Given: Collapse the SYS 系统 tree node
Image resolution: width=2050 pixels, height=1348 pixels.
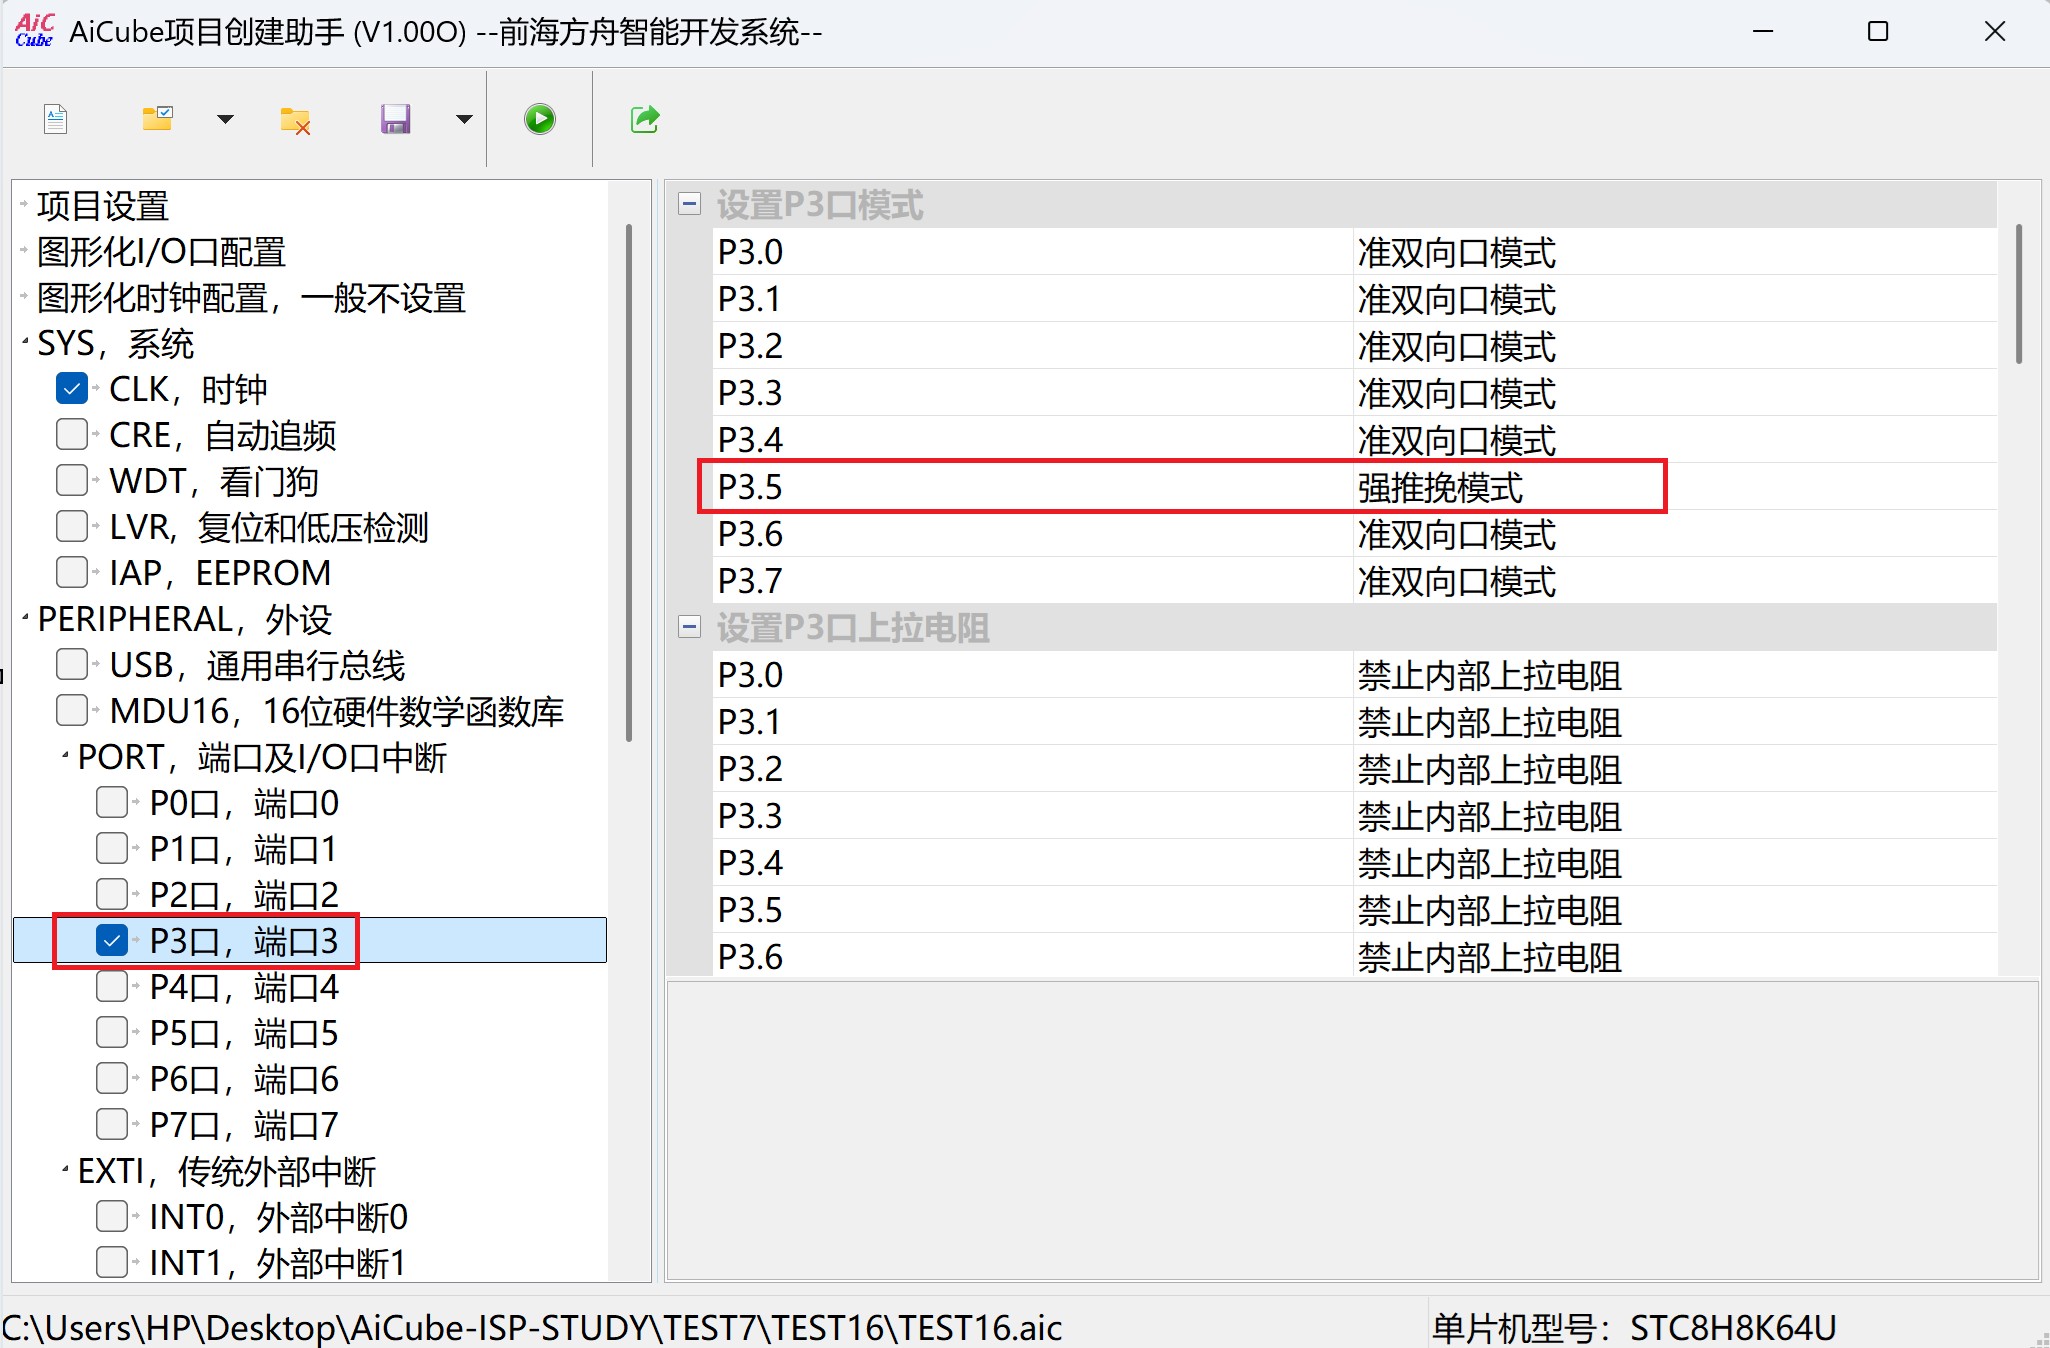Looking at the screenshot, I should [25, 343].
